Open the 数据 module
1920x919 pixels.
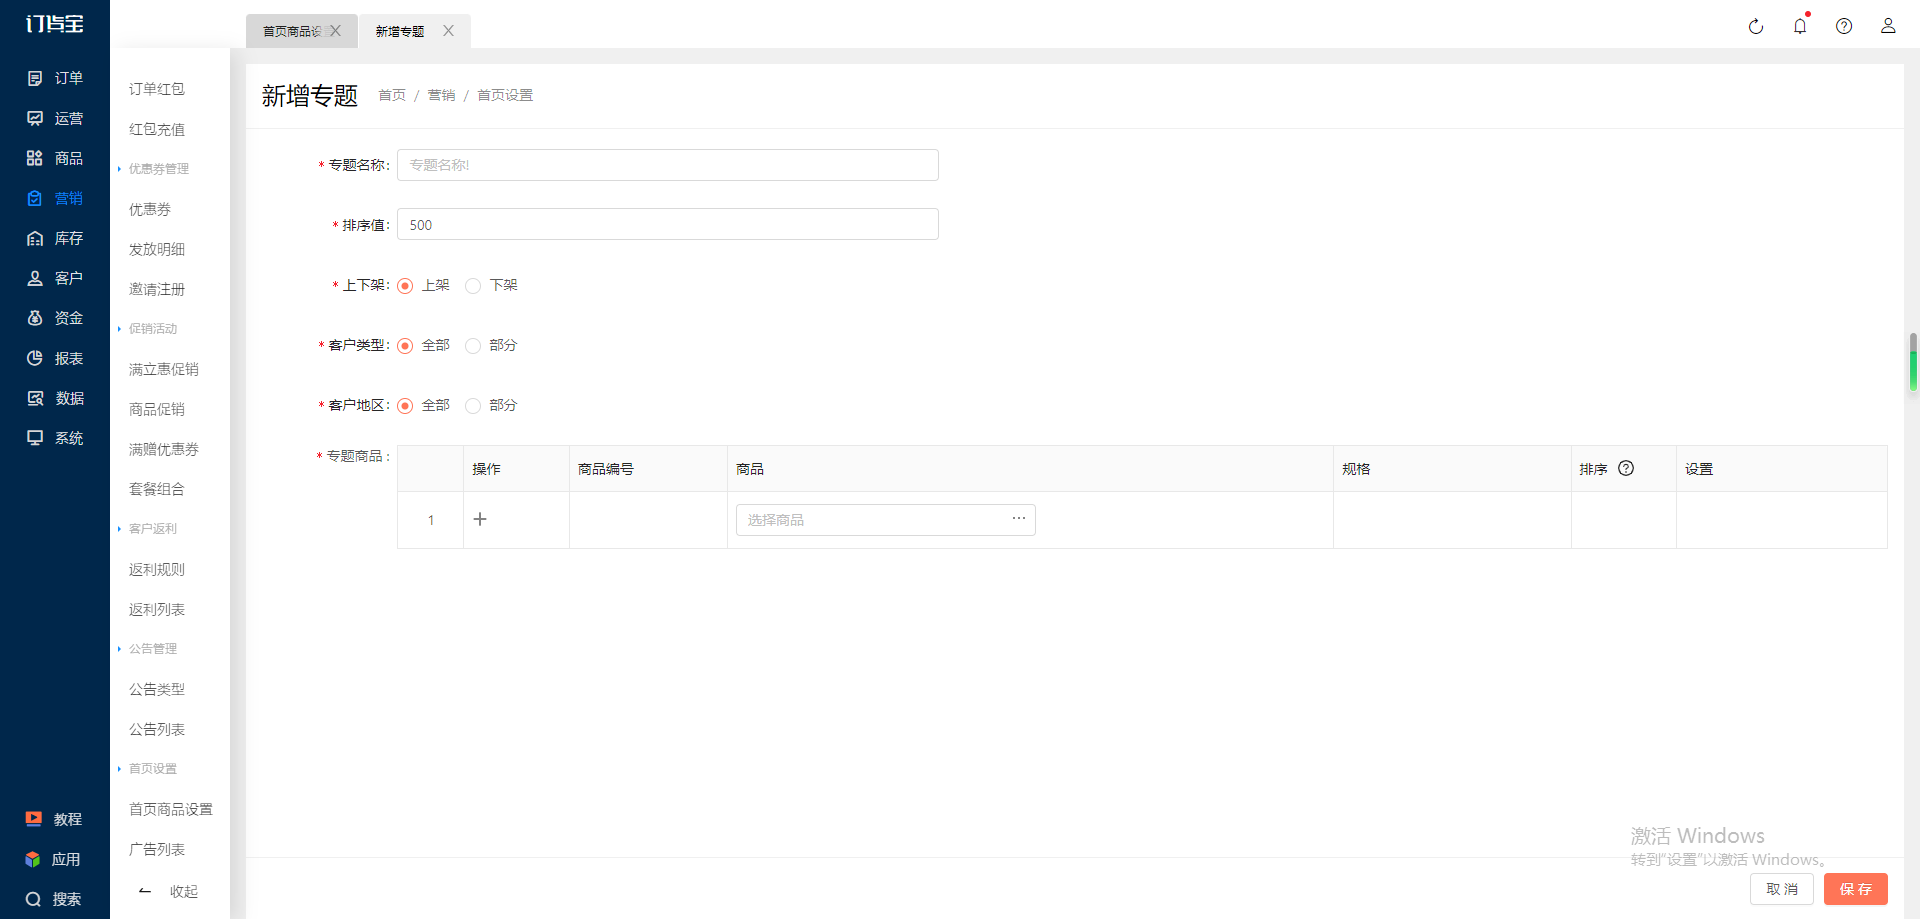click(55, 398)
